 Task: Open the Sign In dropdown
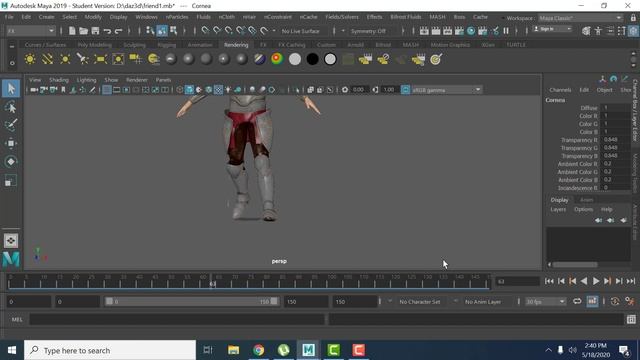(552, 29)
